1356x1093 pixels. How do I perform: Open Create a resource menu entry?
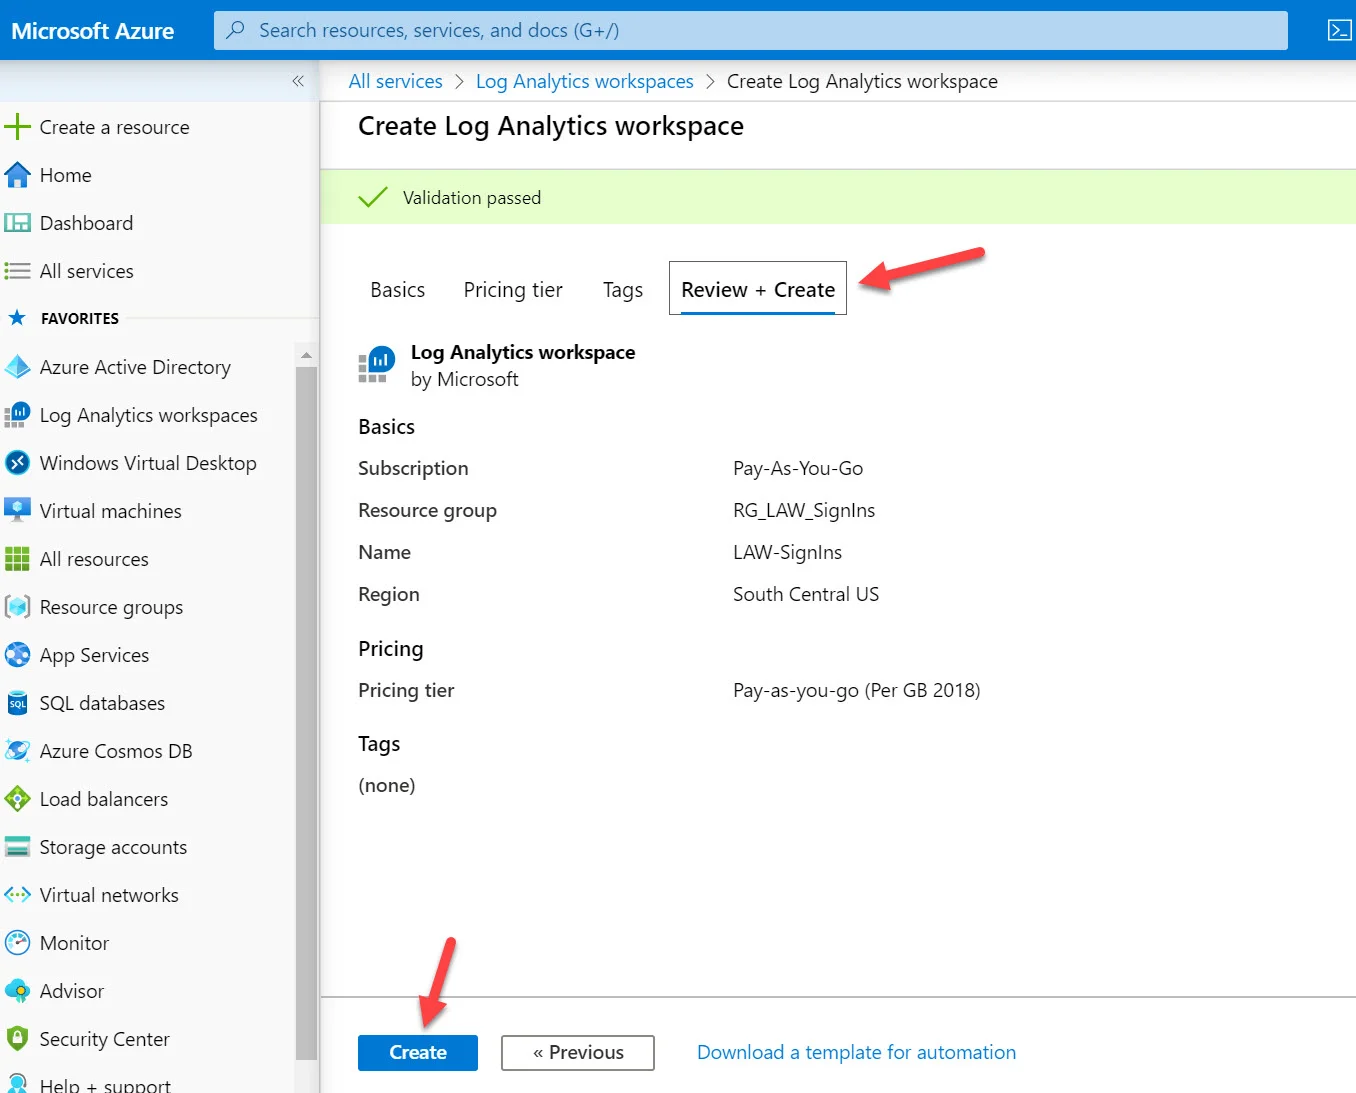pyautogui.click(x=114, y=127)
